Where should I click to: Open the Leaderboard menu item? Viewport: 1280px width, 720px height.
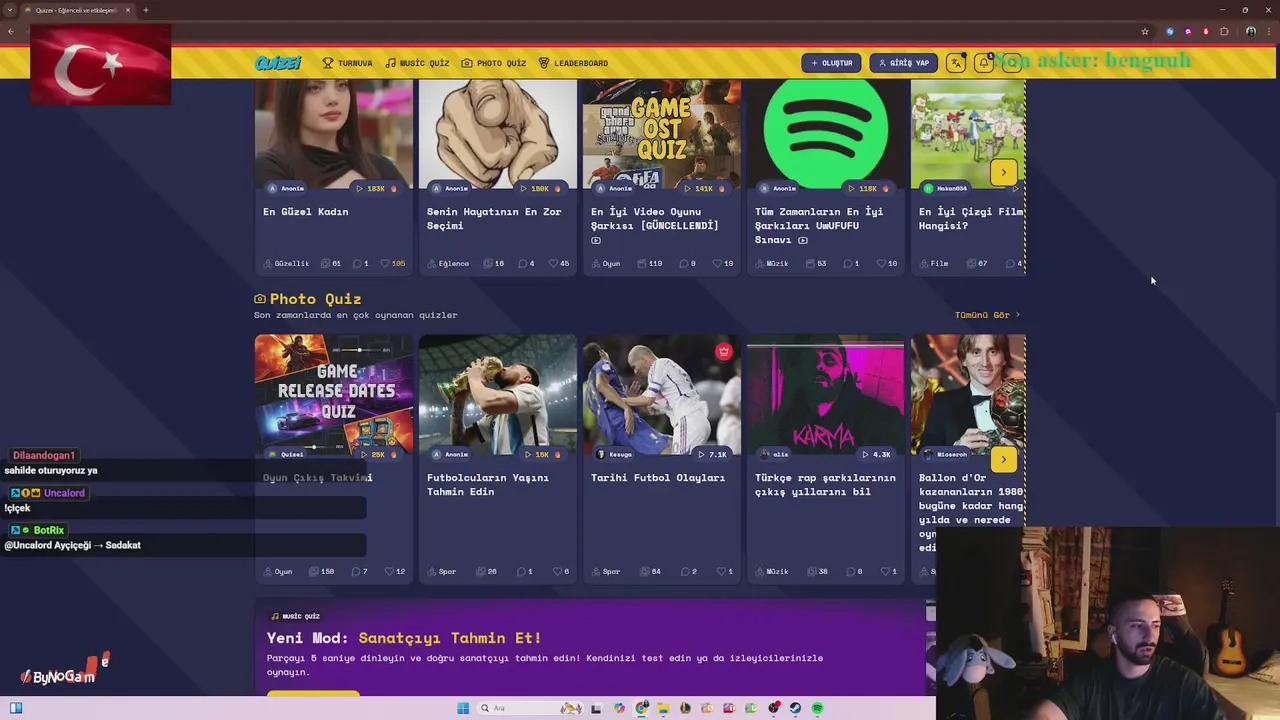(x=573, y=63)
